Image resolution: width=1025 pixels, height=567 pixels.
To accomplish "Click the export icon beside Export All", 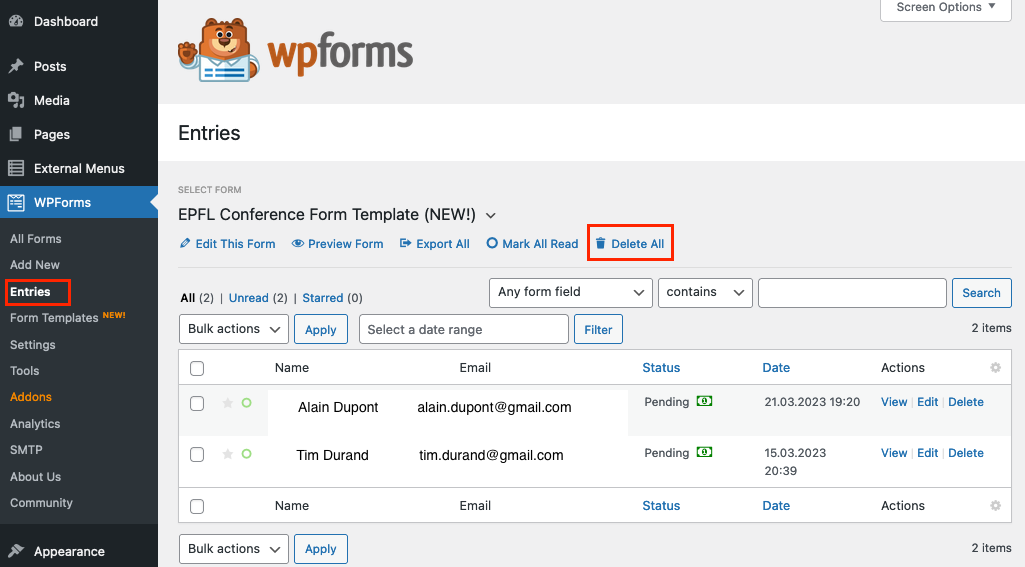I will coord(405,243).
